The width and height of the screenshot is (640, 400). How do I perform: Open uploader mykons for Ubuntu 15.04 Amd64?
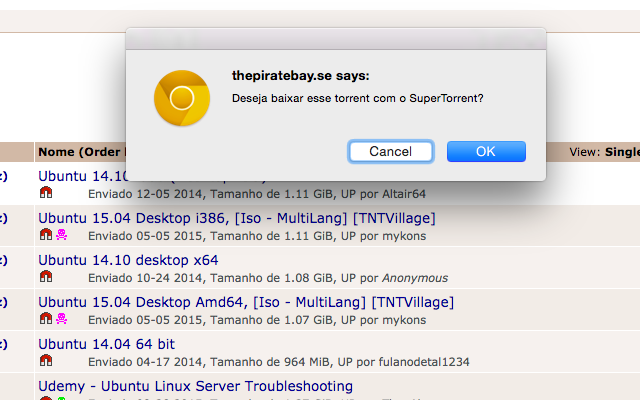(404, 320)
